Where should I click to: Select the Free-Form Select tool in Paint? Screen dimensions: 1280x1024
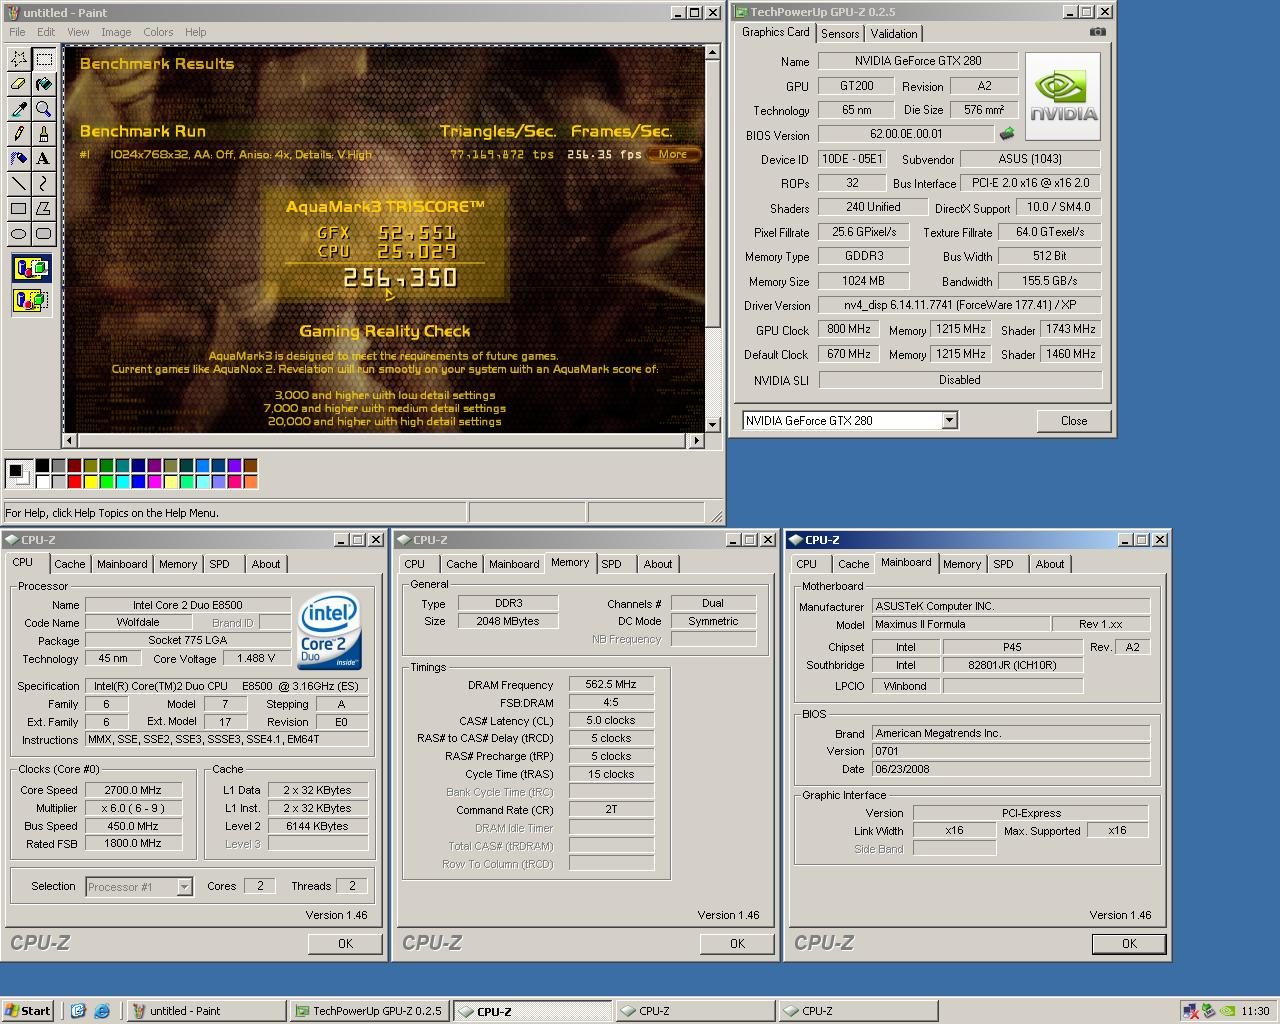tap(19, 59)
